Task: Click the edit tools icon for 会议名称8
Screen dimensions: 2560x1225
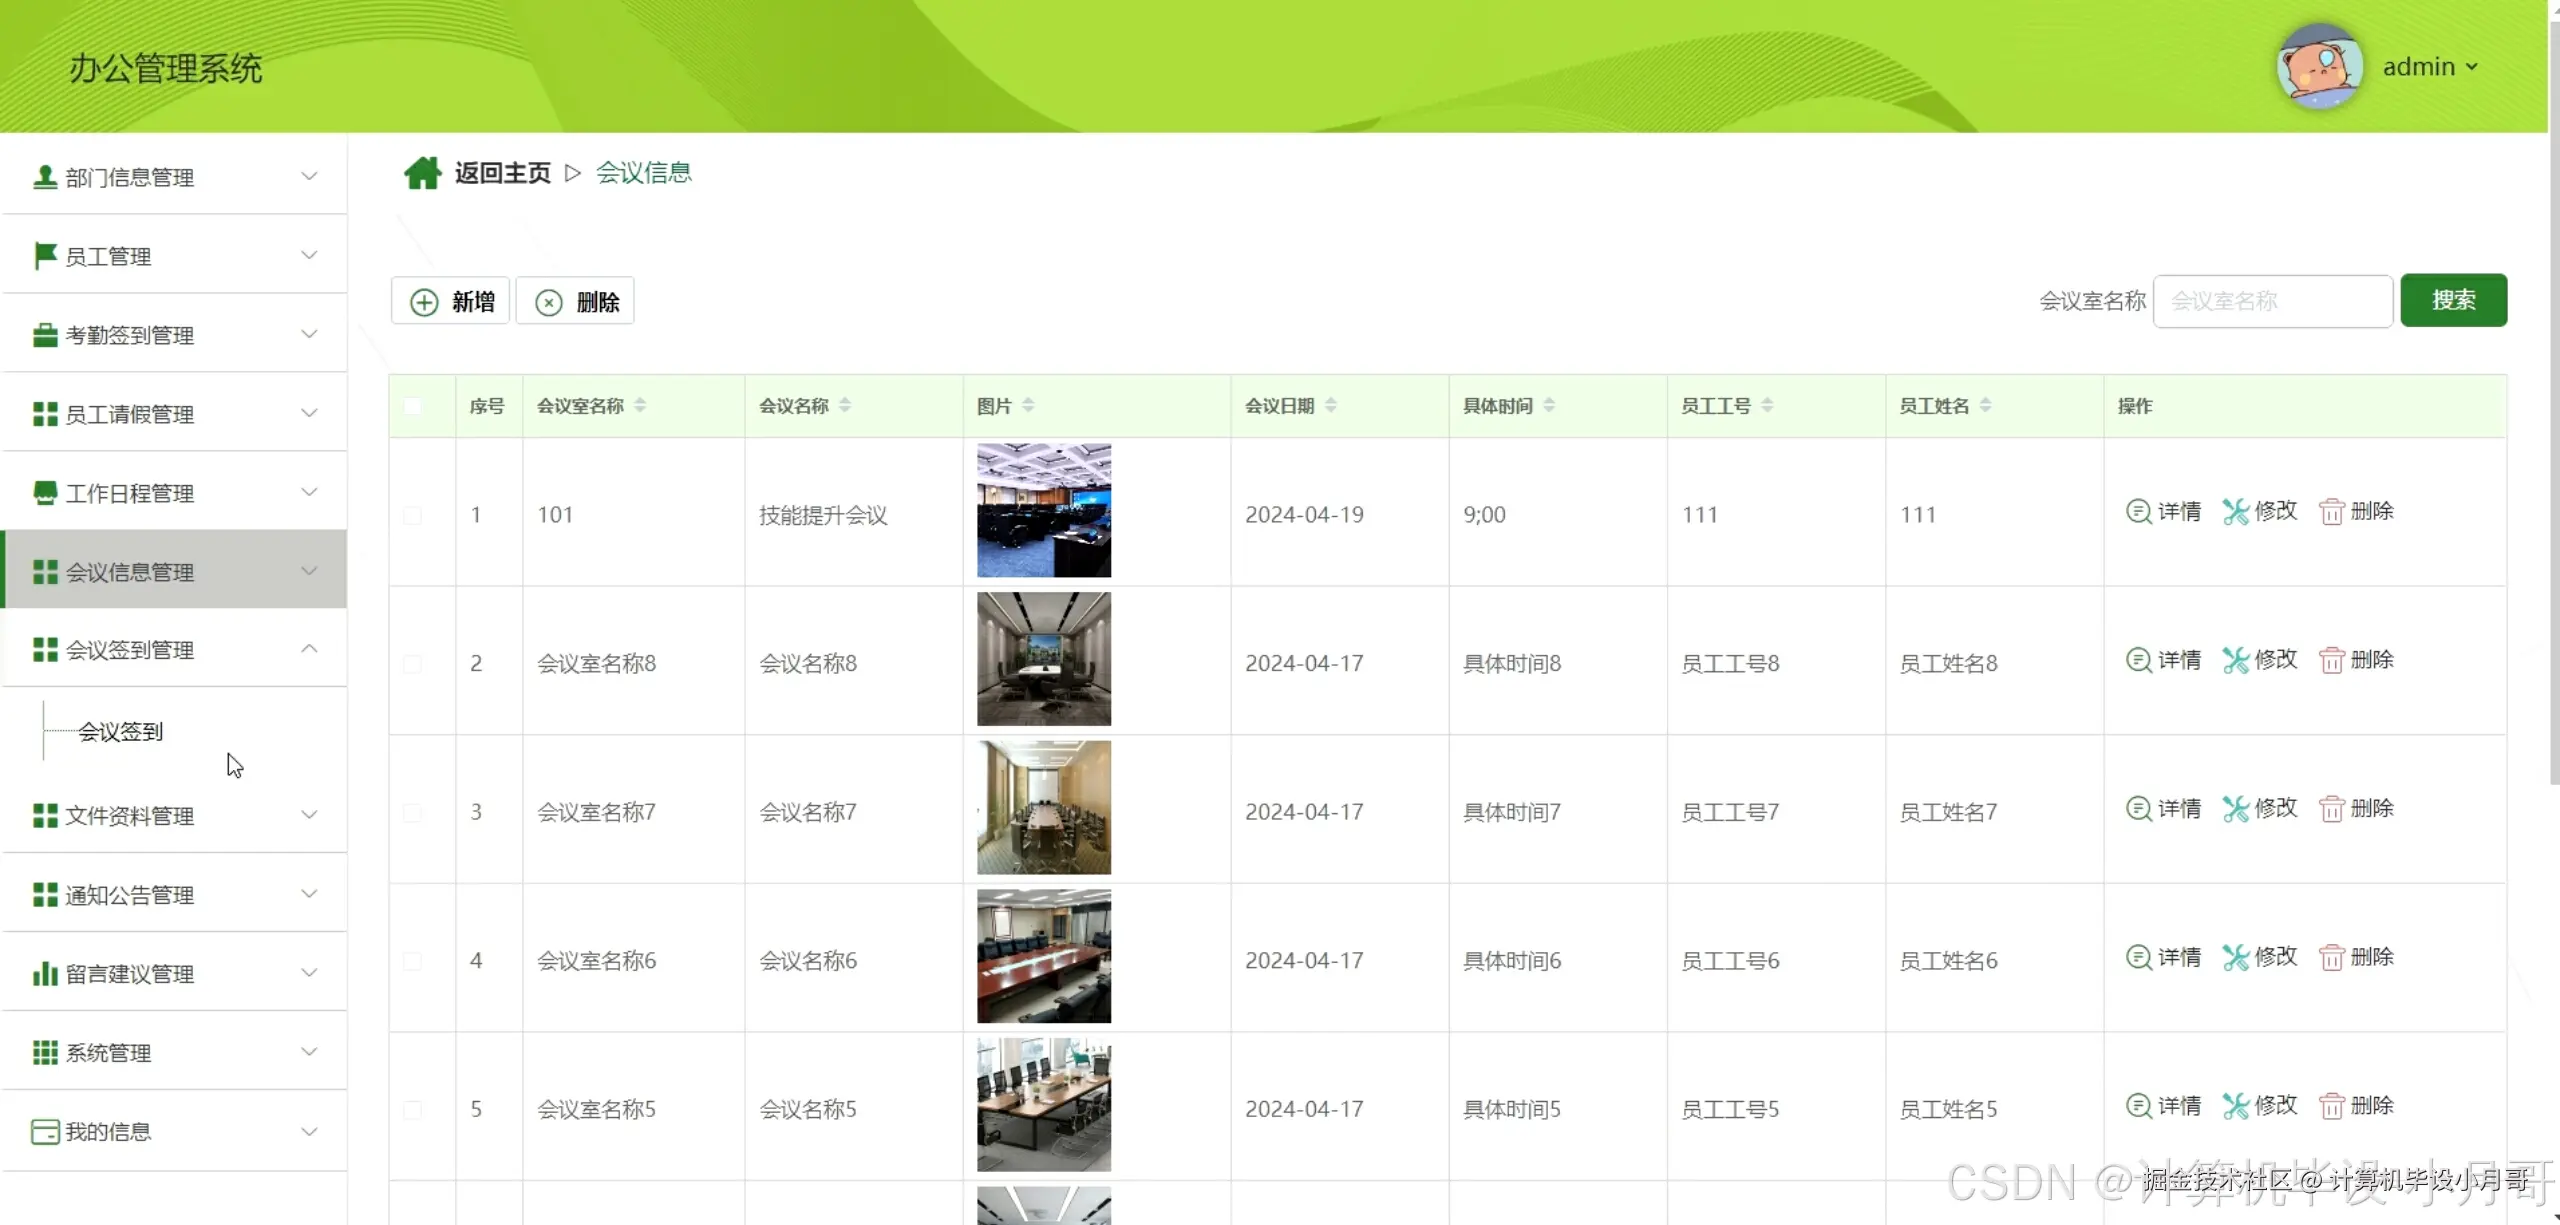Action: click(x=2235, y=660)
